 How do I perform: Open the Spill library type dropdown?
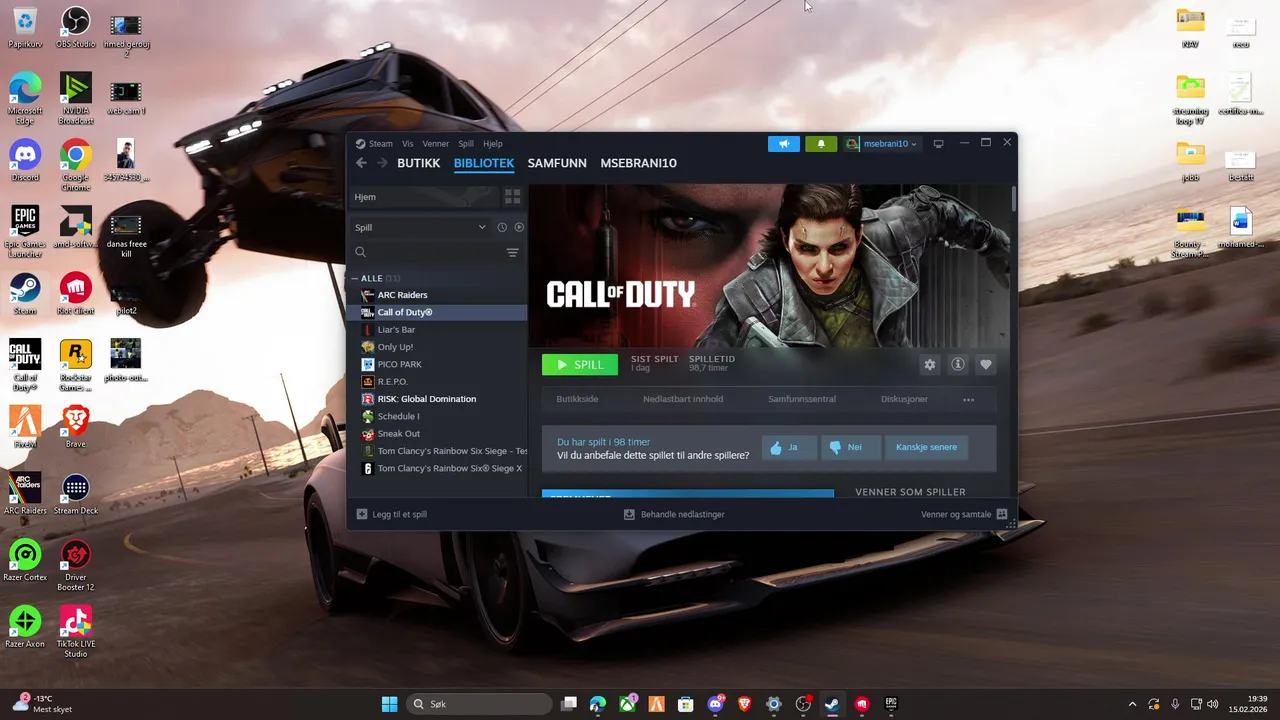(420, 227)
